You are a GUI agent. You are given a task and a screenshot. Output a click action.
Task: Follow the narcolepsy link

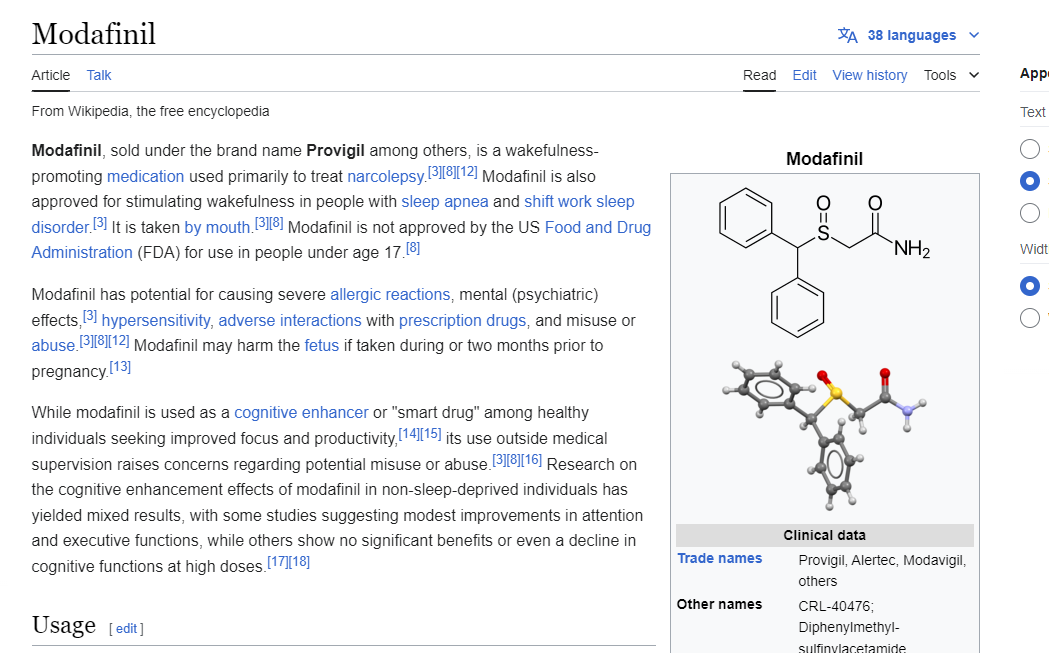(x=386, y=177)
